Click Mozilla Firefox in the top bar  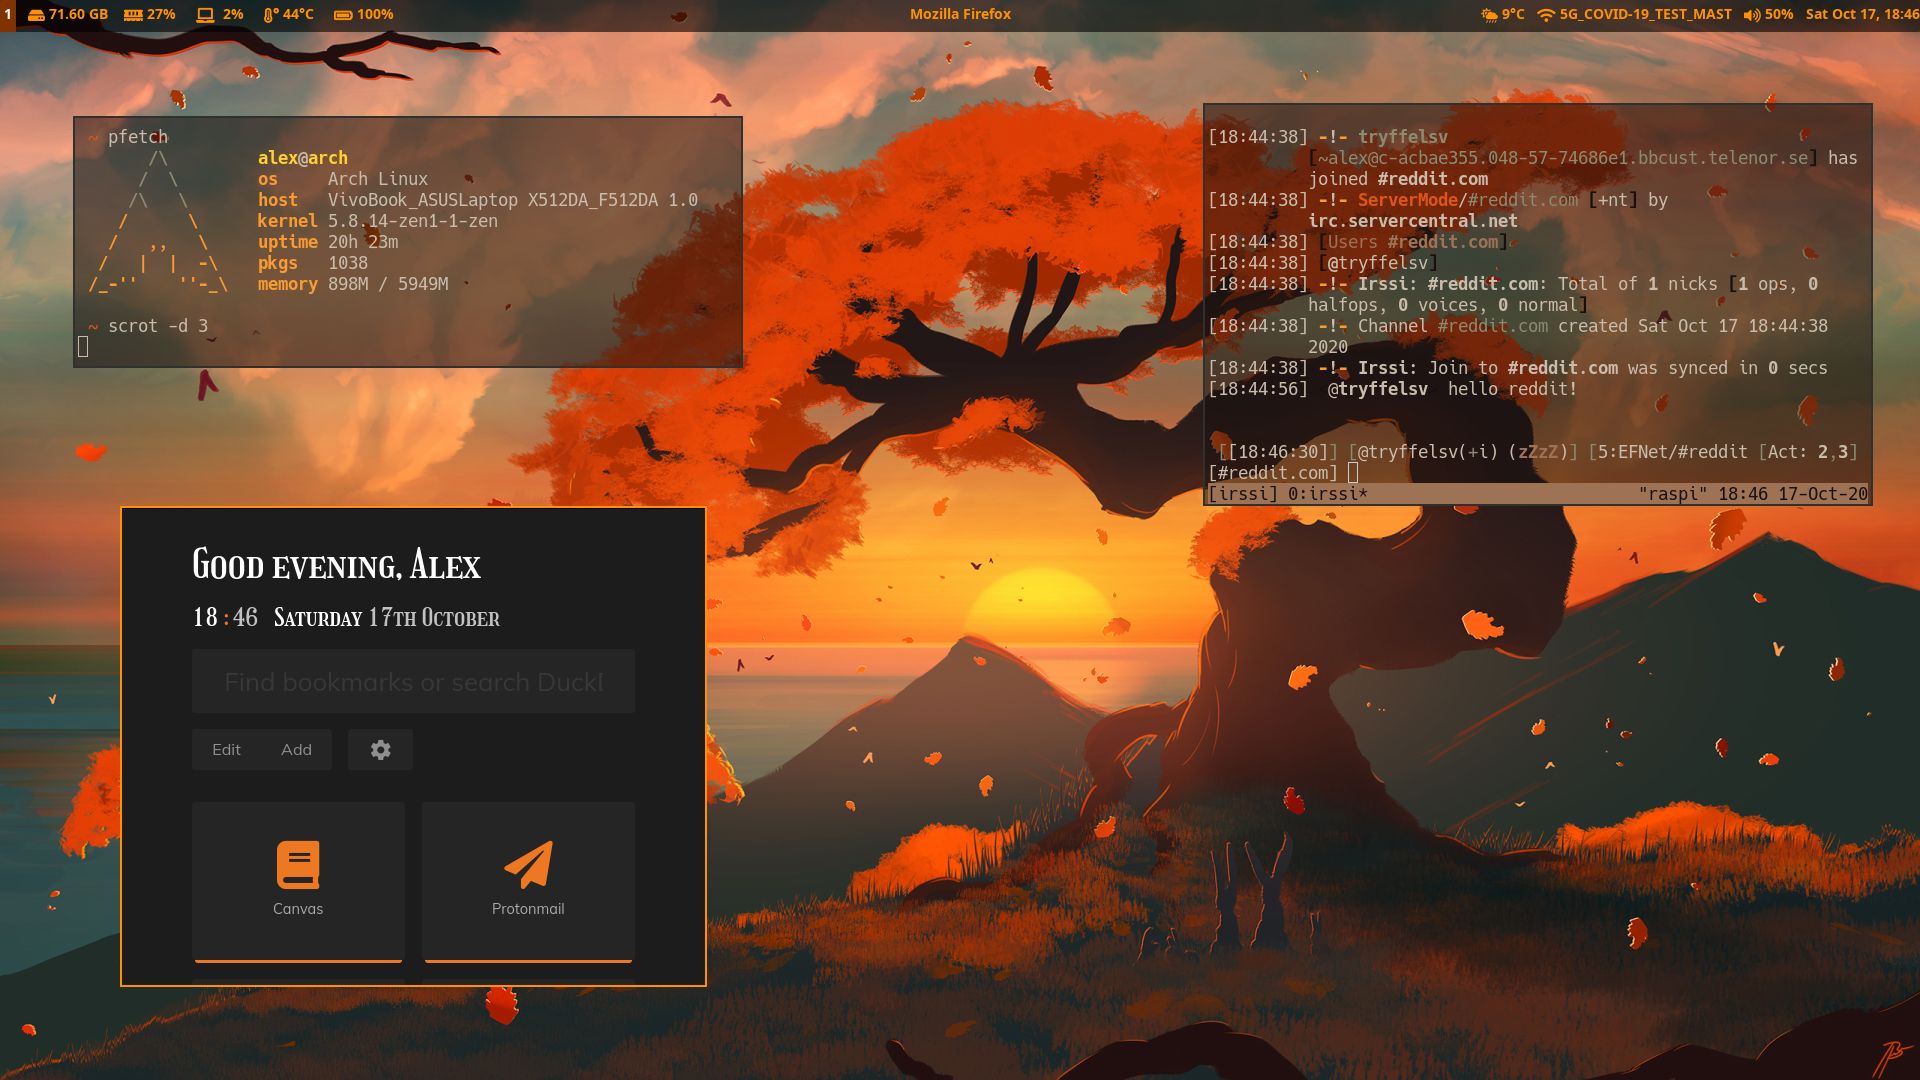[960, 14]
